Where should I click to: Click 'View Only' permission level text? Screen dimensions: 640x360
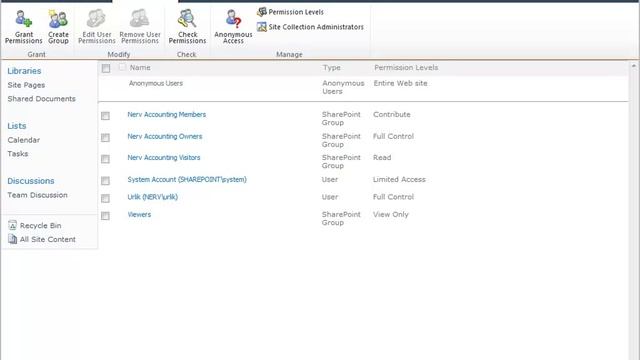pyautogui.click(x=391, y=214)
